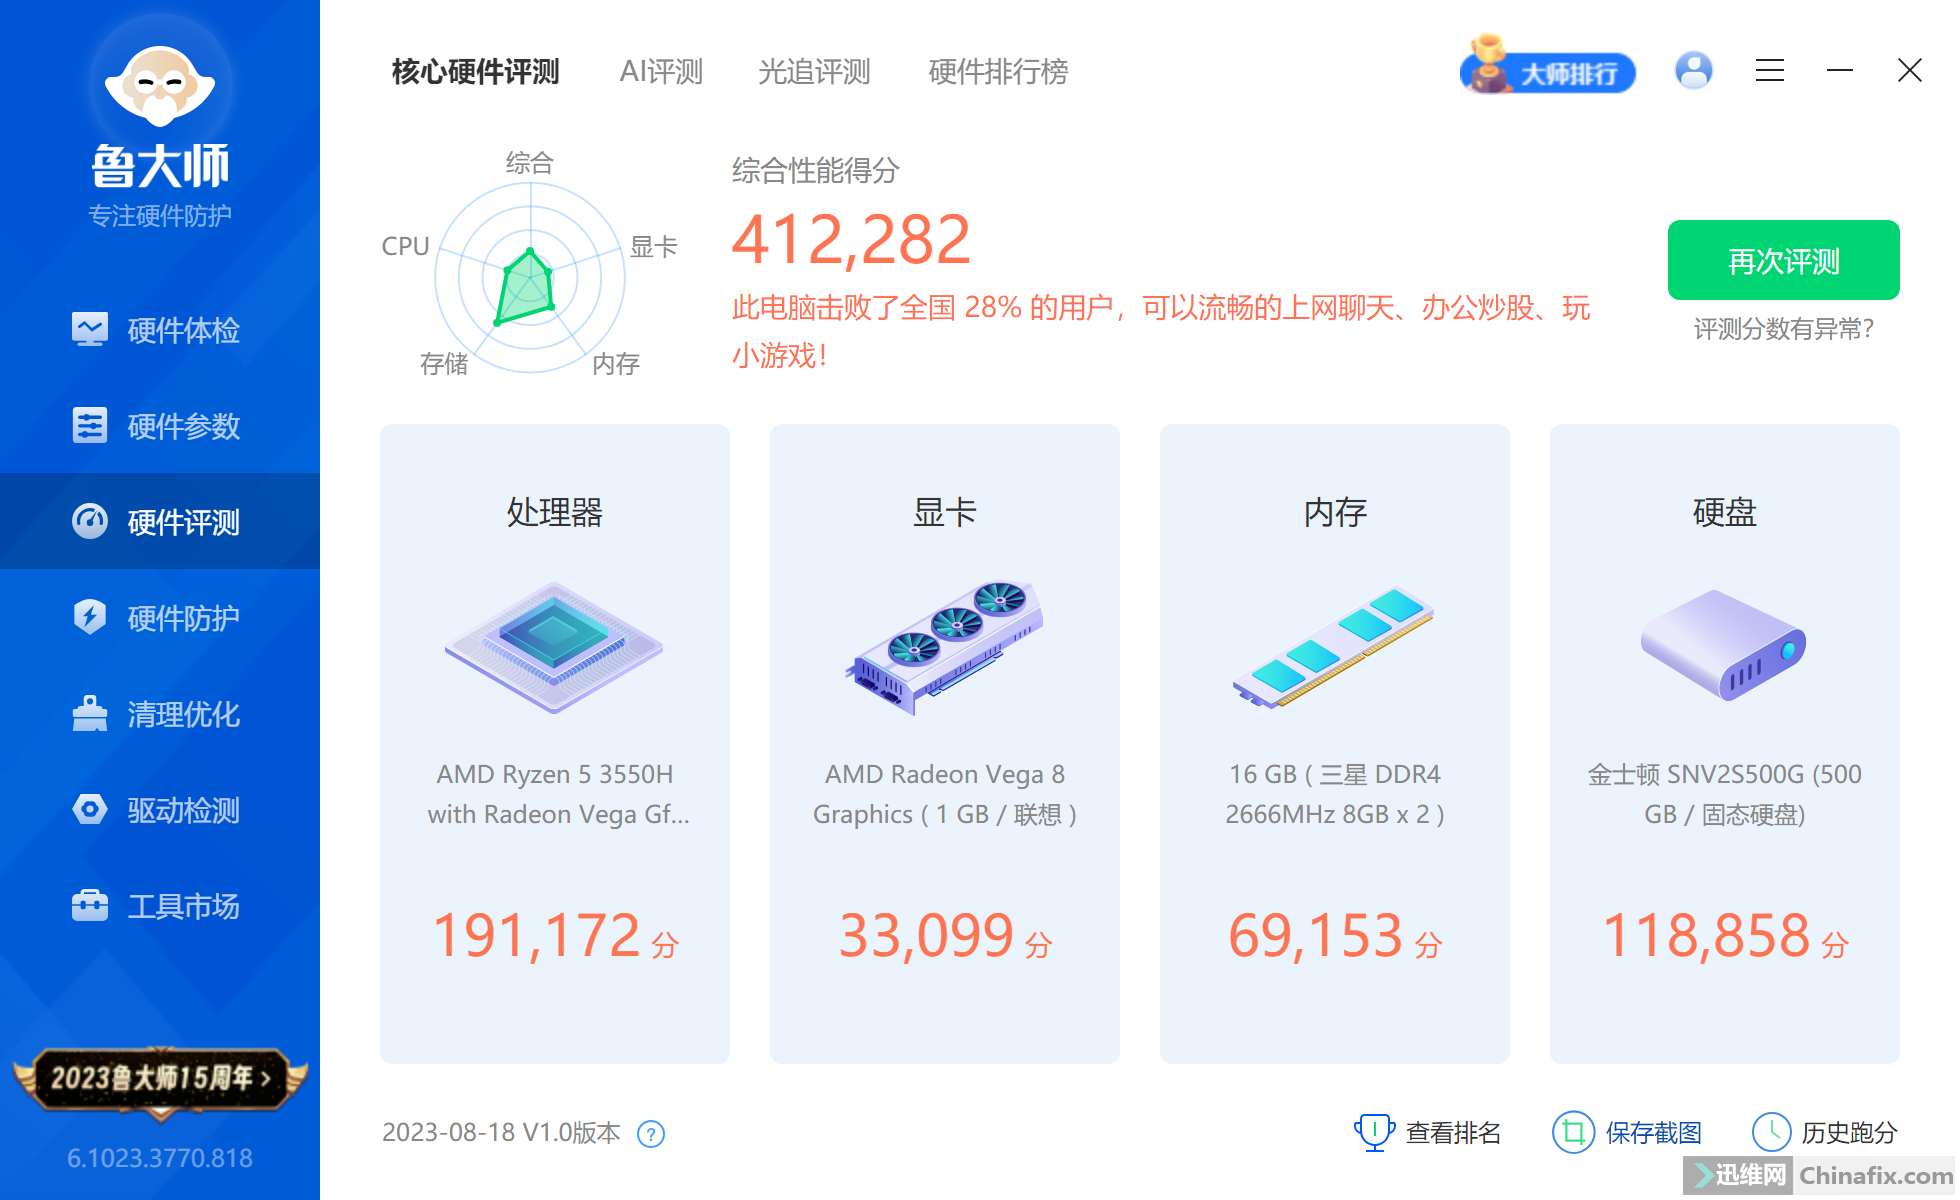Click the version number 6.1023.3770.818
The height and width of the screenshot is (1200, 1960).
click(160, 1158)
